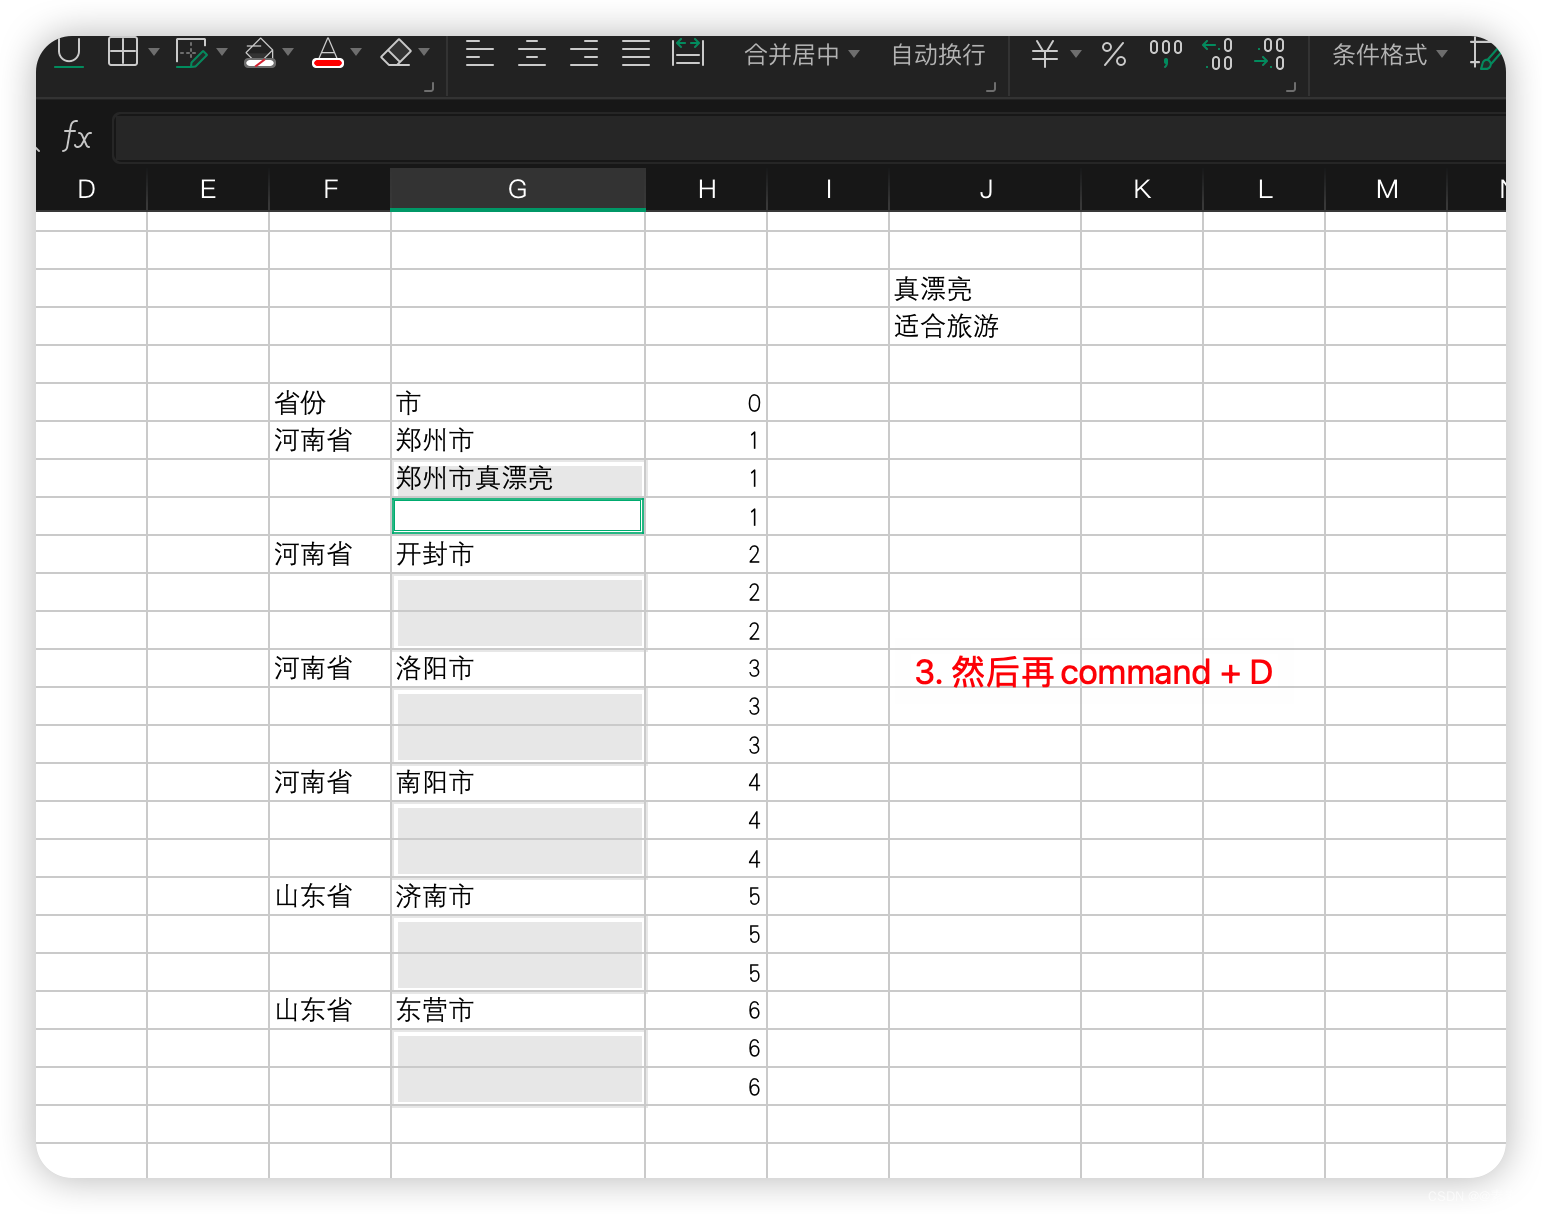
Task: Click cell with value 0 in column H
Action: pos(707,403)
